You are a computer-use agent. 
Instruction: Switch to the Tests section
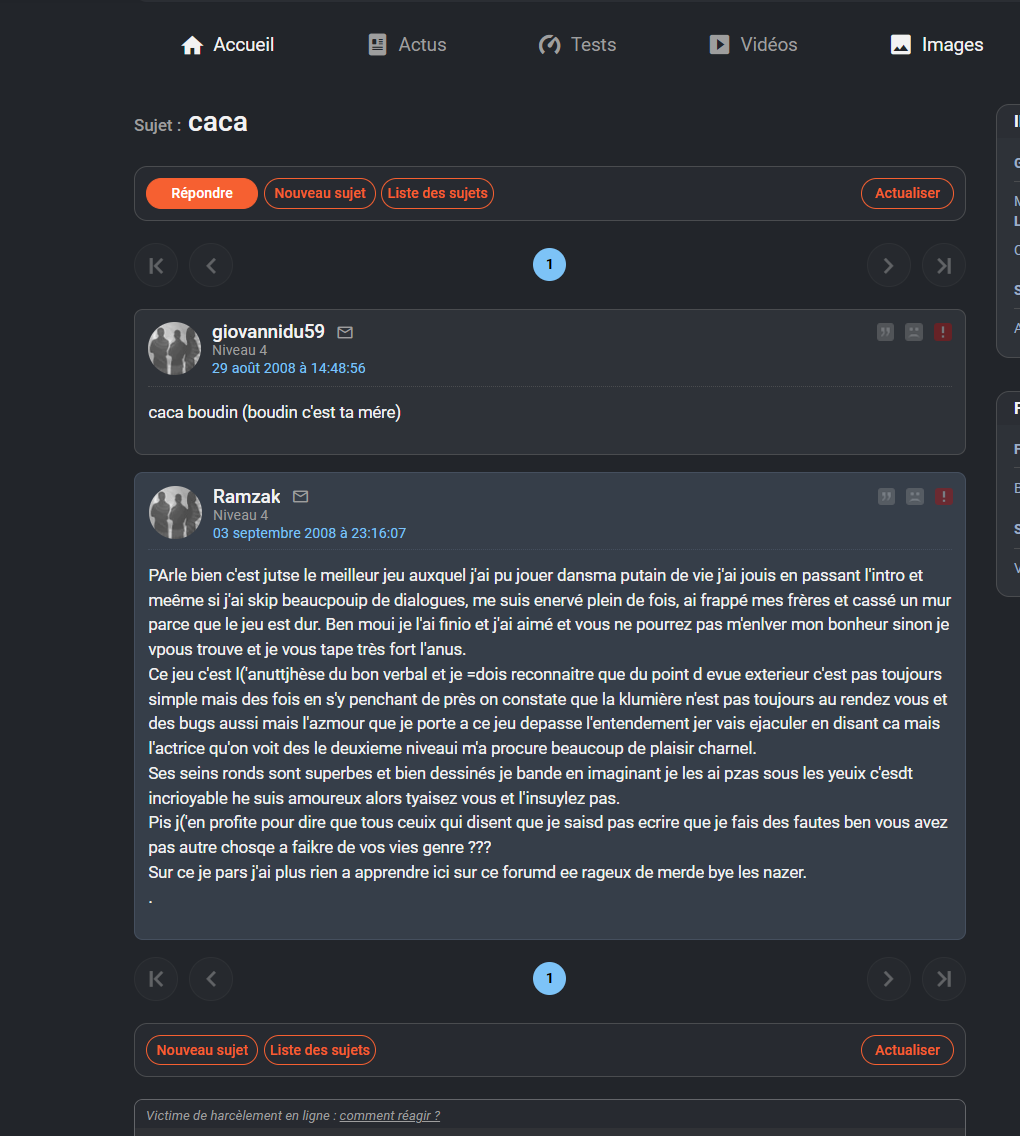[577, 45]
